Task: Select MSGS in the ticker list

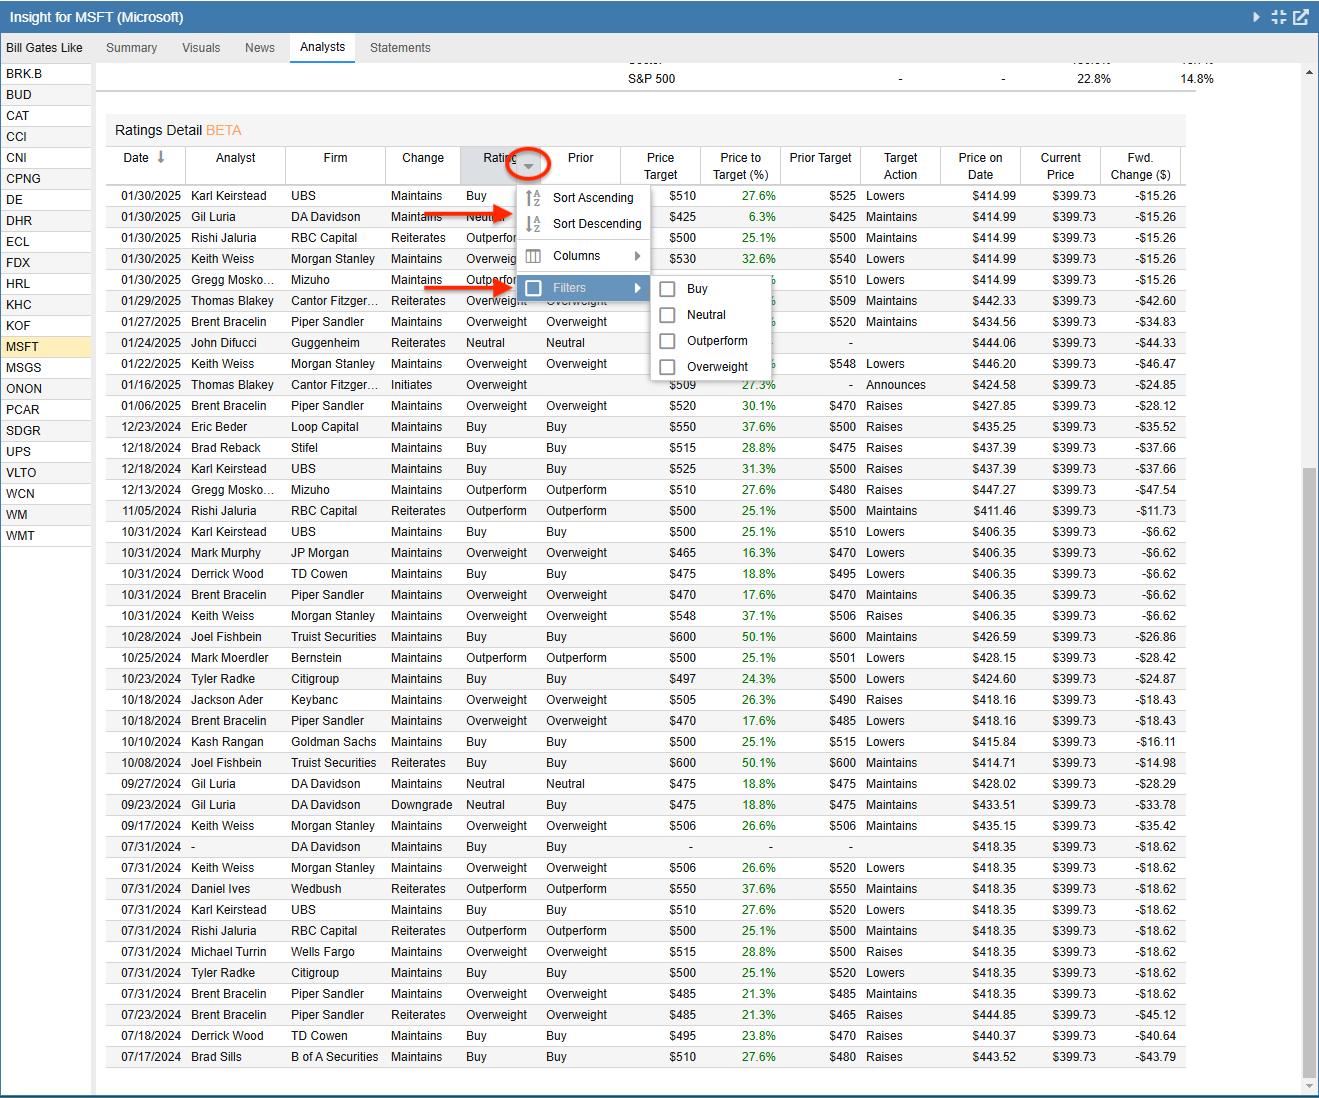Action: coord(46,368)
